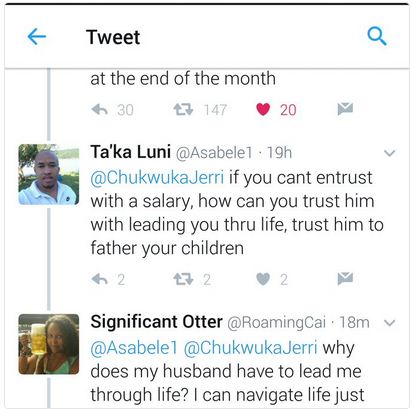
Task: Retweet Ta'ka Luni's tweet
Action: click(x=183, y=279)
